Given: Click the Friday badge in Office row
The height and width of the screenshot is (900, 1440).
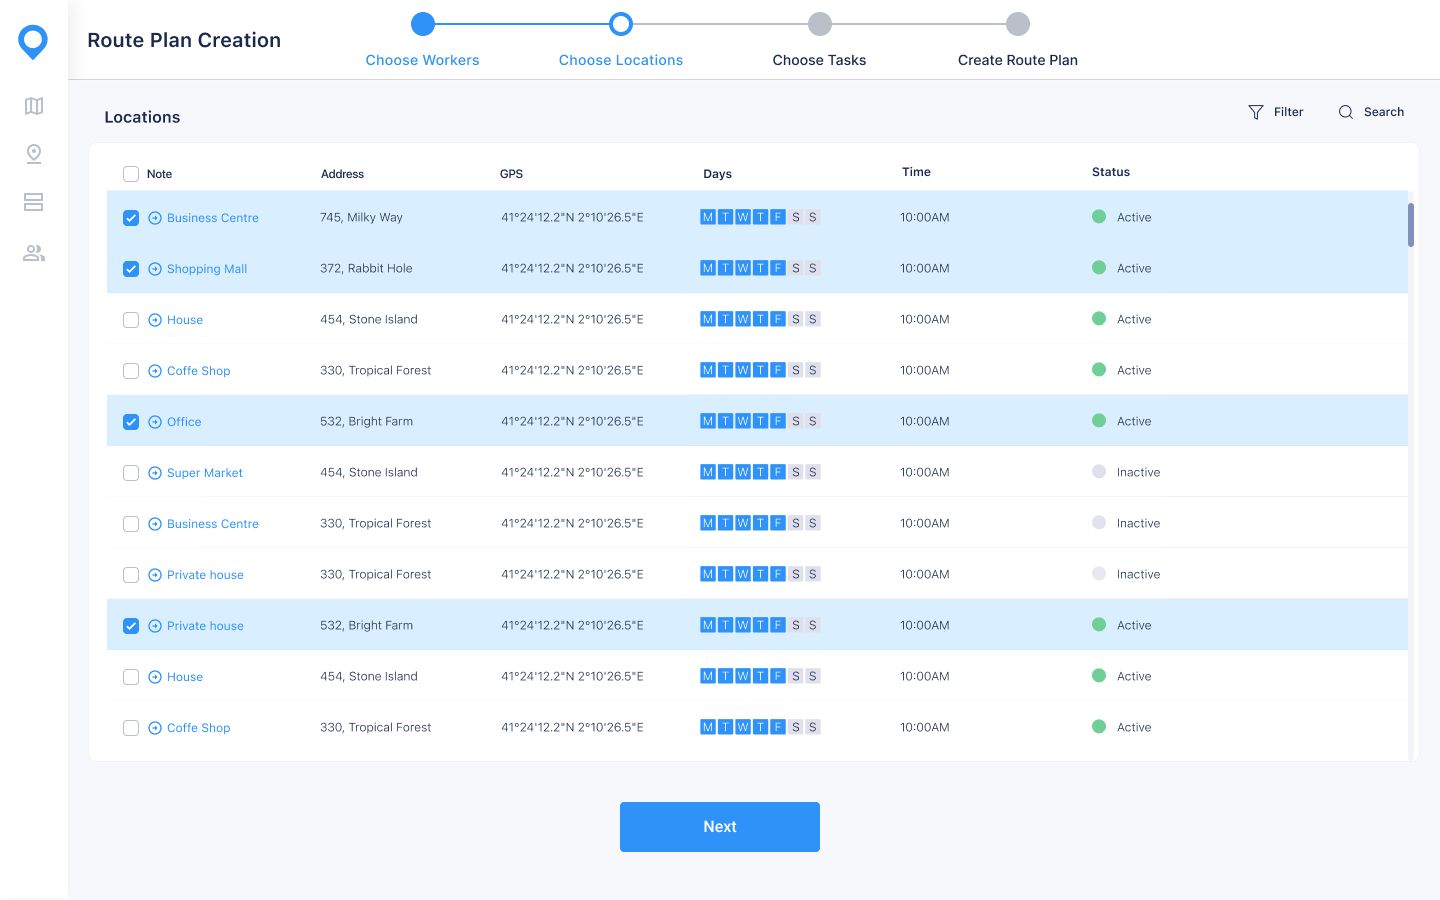Looking at the screenshot, I should coord(778,421).
